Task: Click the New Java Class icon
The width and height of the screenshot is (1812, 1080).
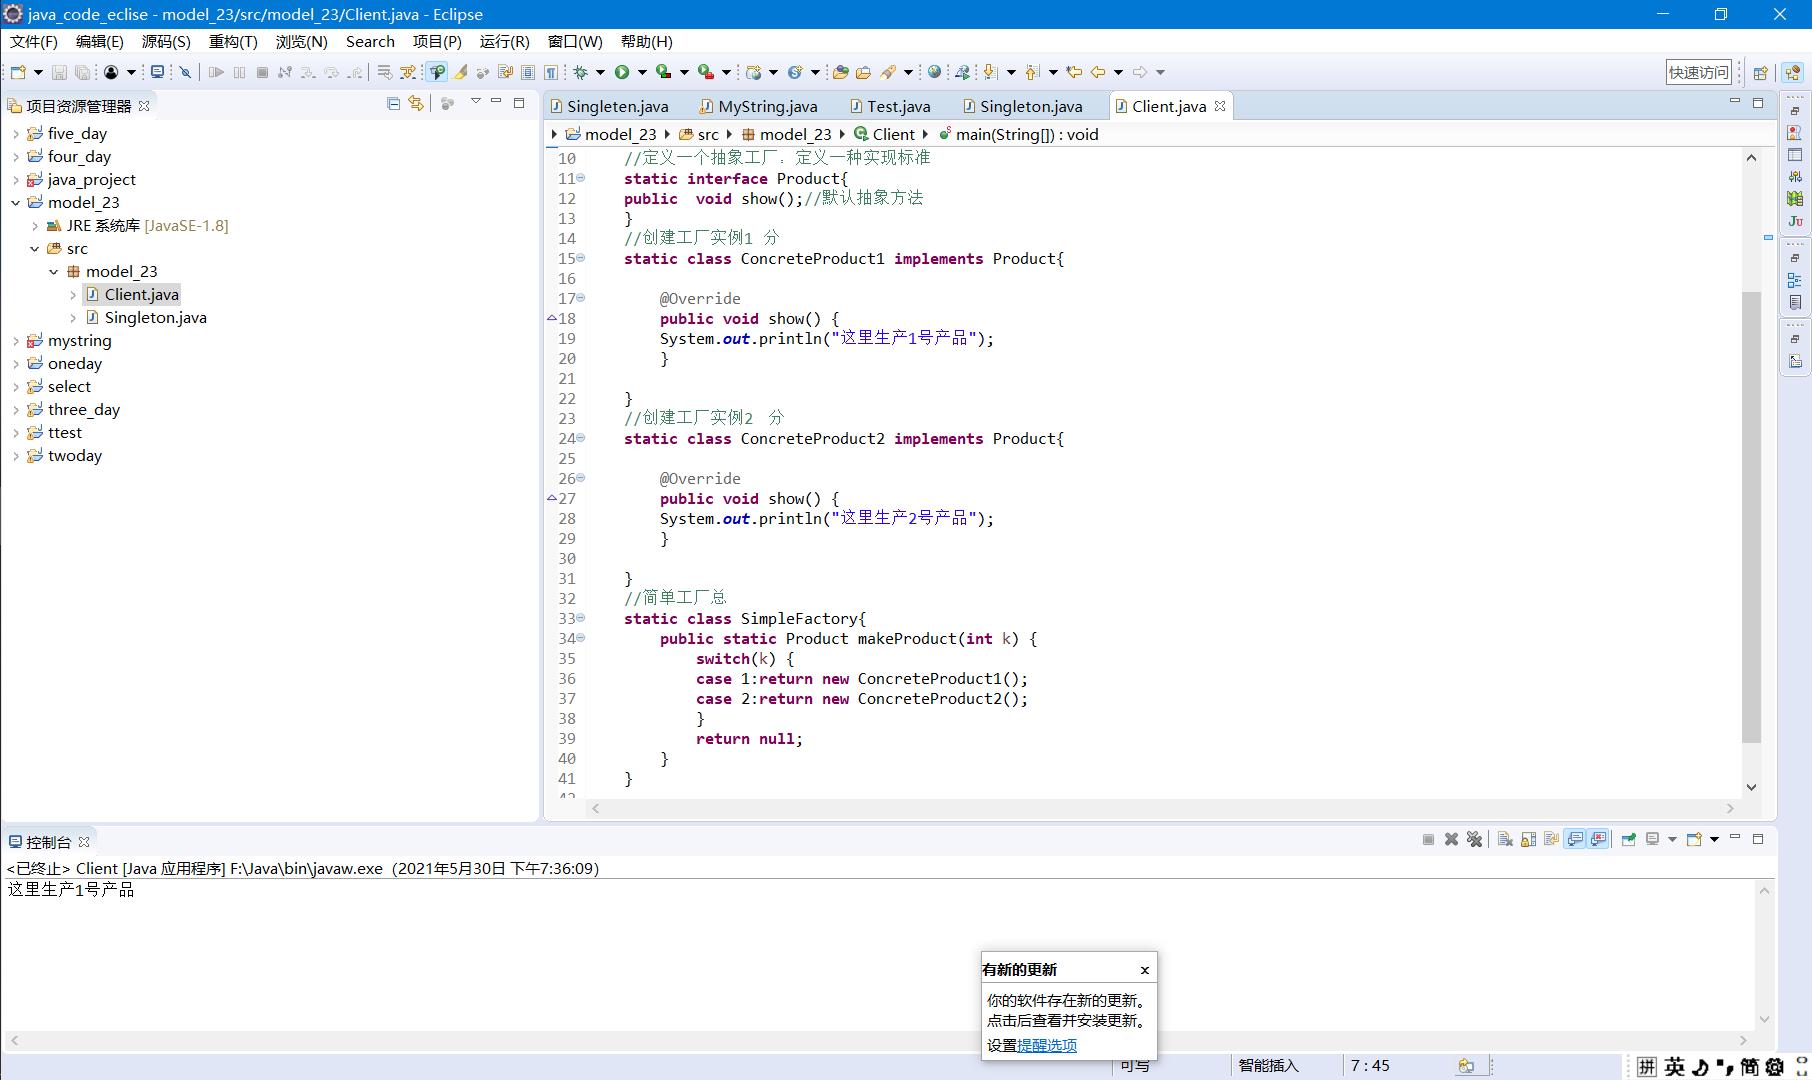Action: pos(795,72)
